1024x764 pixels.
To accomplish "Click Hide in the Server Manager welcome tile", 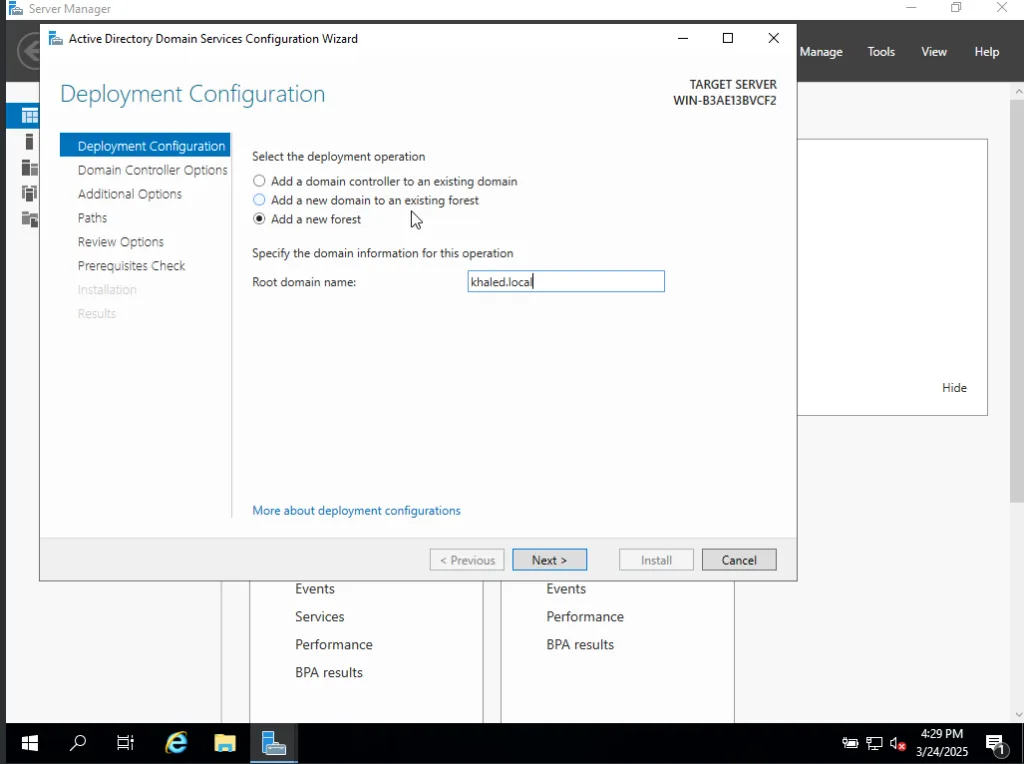I will coord(954,388).
